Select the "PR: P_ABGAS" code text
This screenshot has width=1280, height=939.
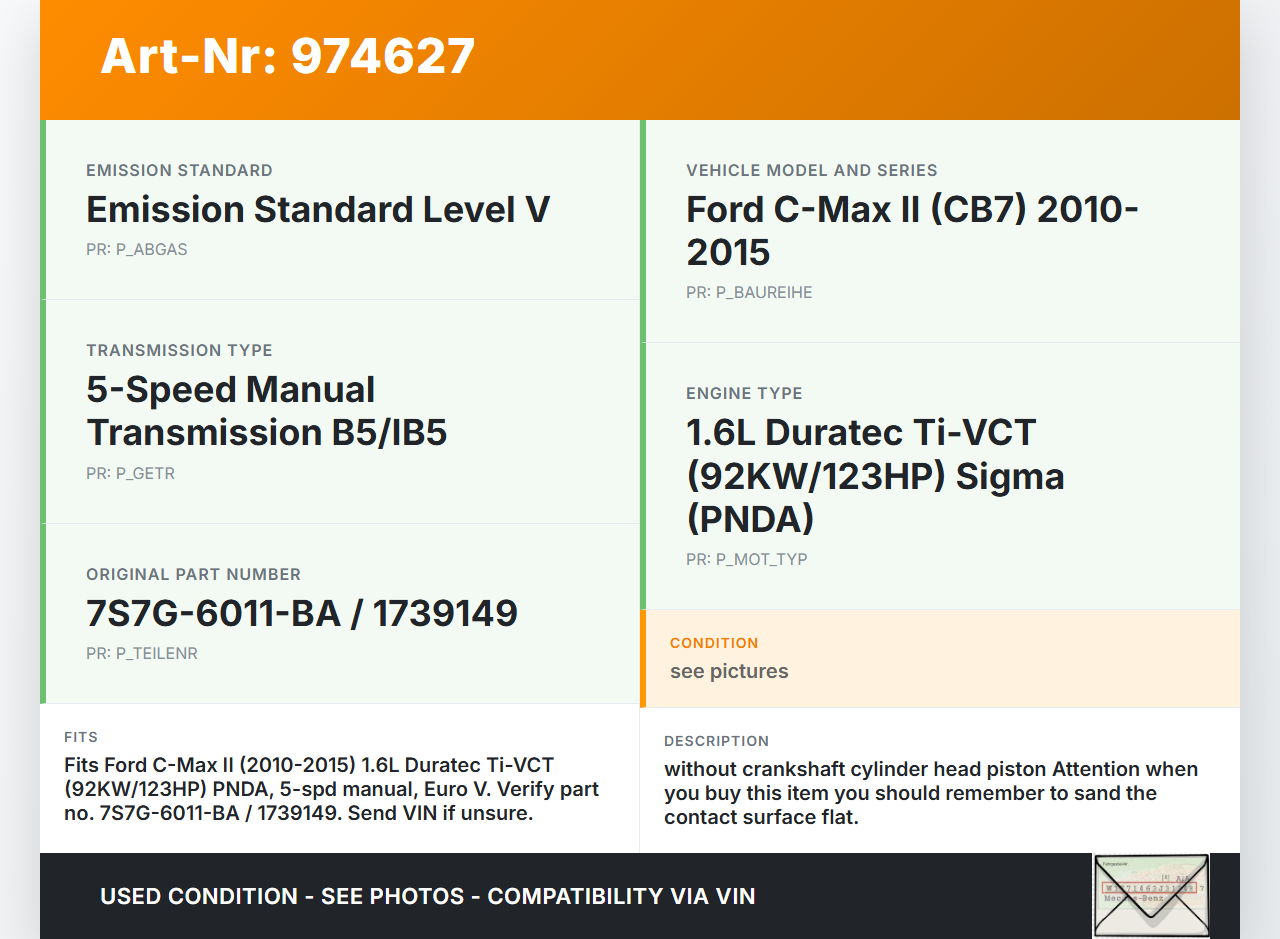[x=137, y=250]
